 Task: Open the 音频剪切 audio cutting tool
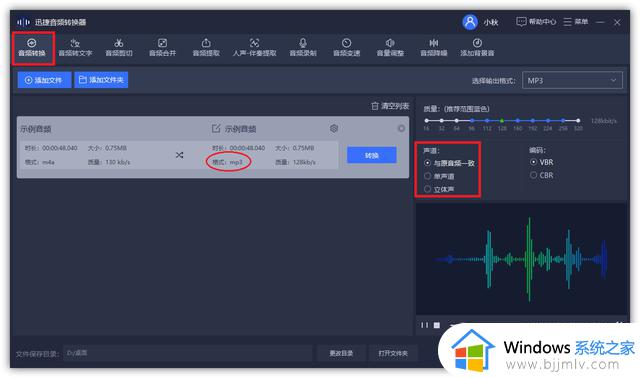tap(119, 47)
